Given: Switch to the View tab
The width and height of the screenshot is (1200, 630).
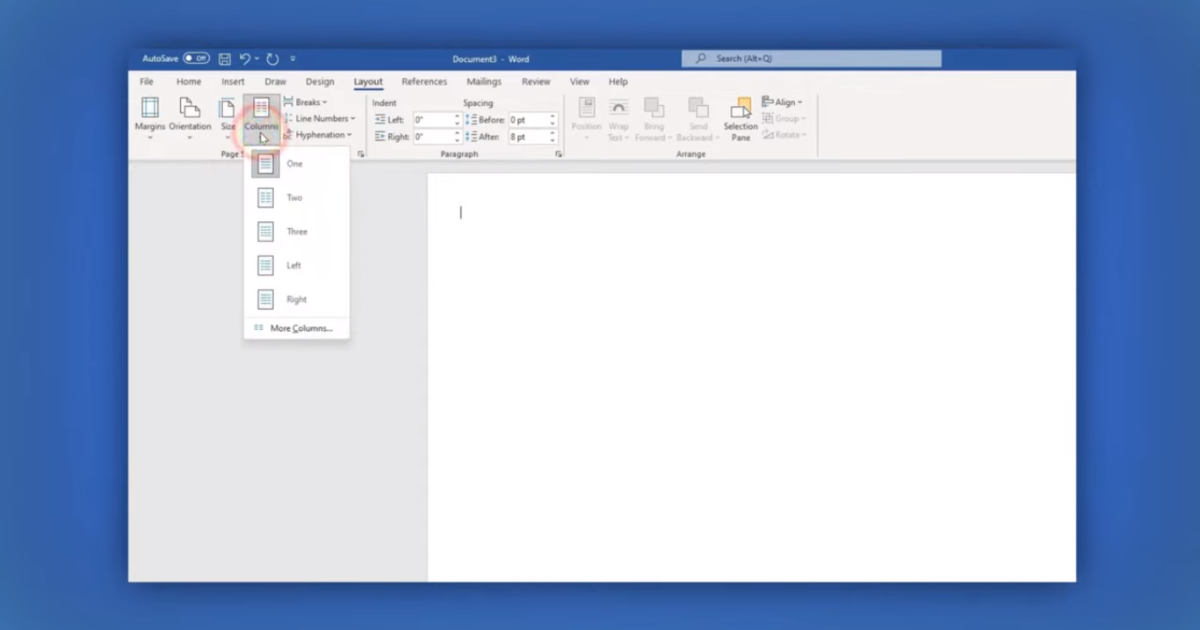Looking at the screenshot, I should click(x=579, y=82).
